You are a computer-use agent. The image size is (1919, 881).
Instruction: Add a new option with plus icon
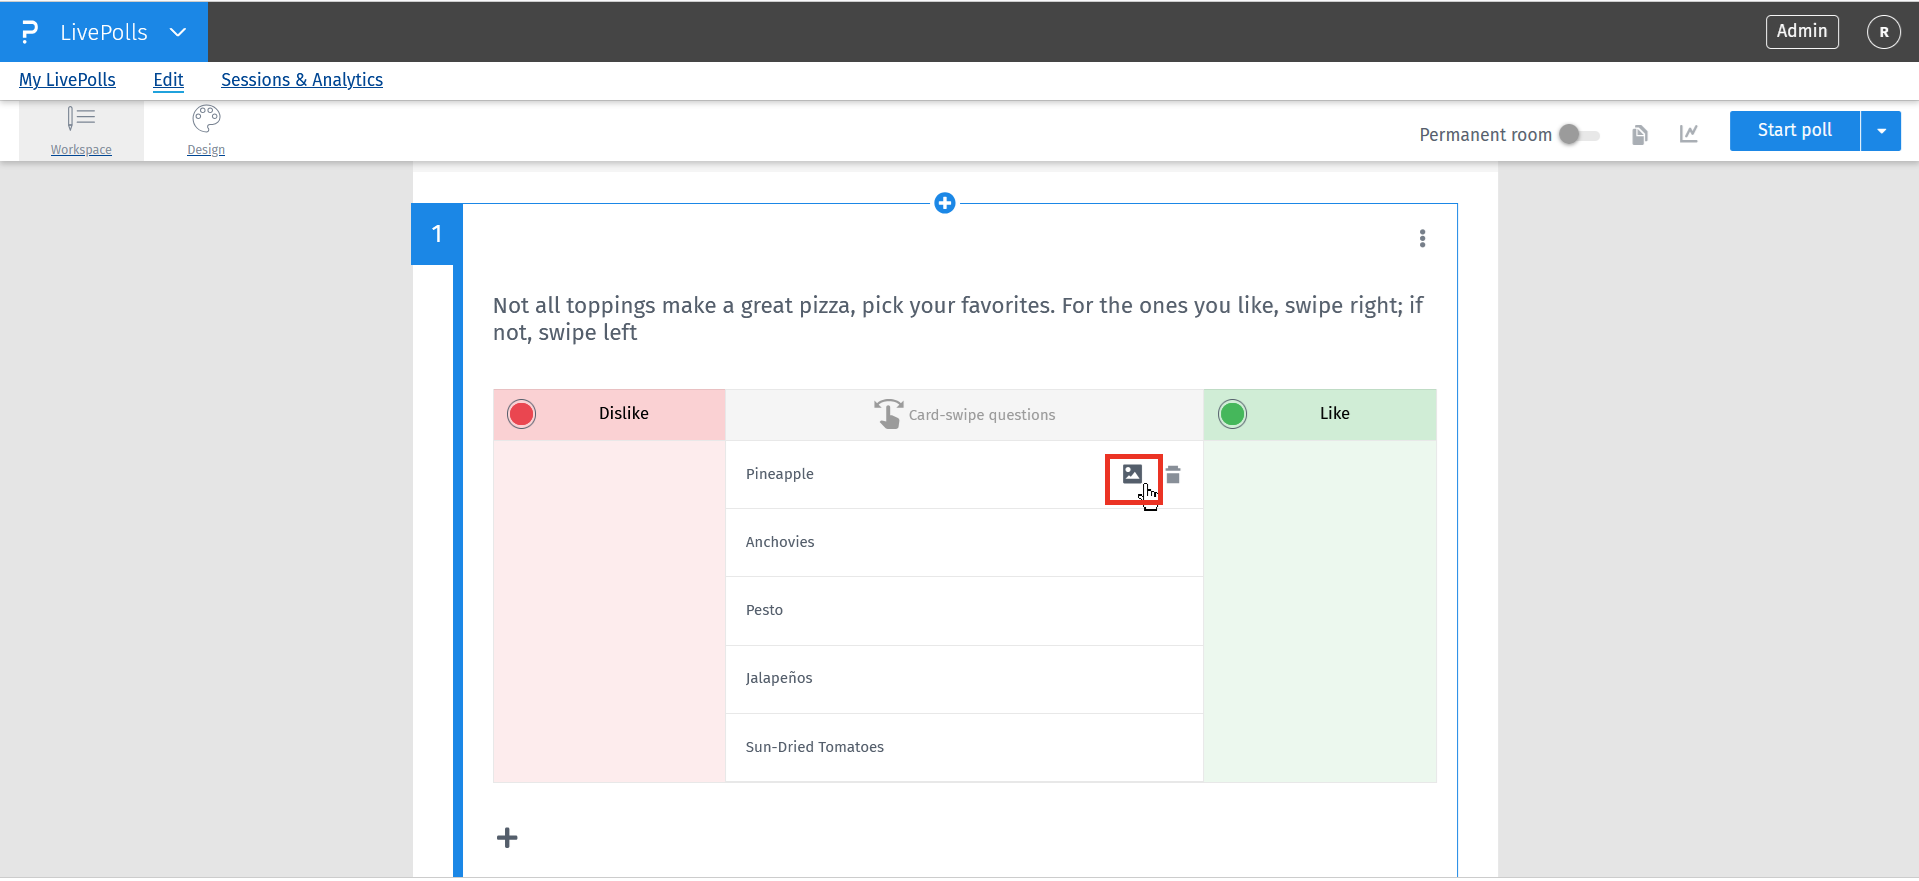click(507, 838)
